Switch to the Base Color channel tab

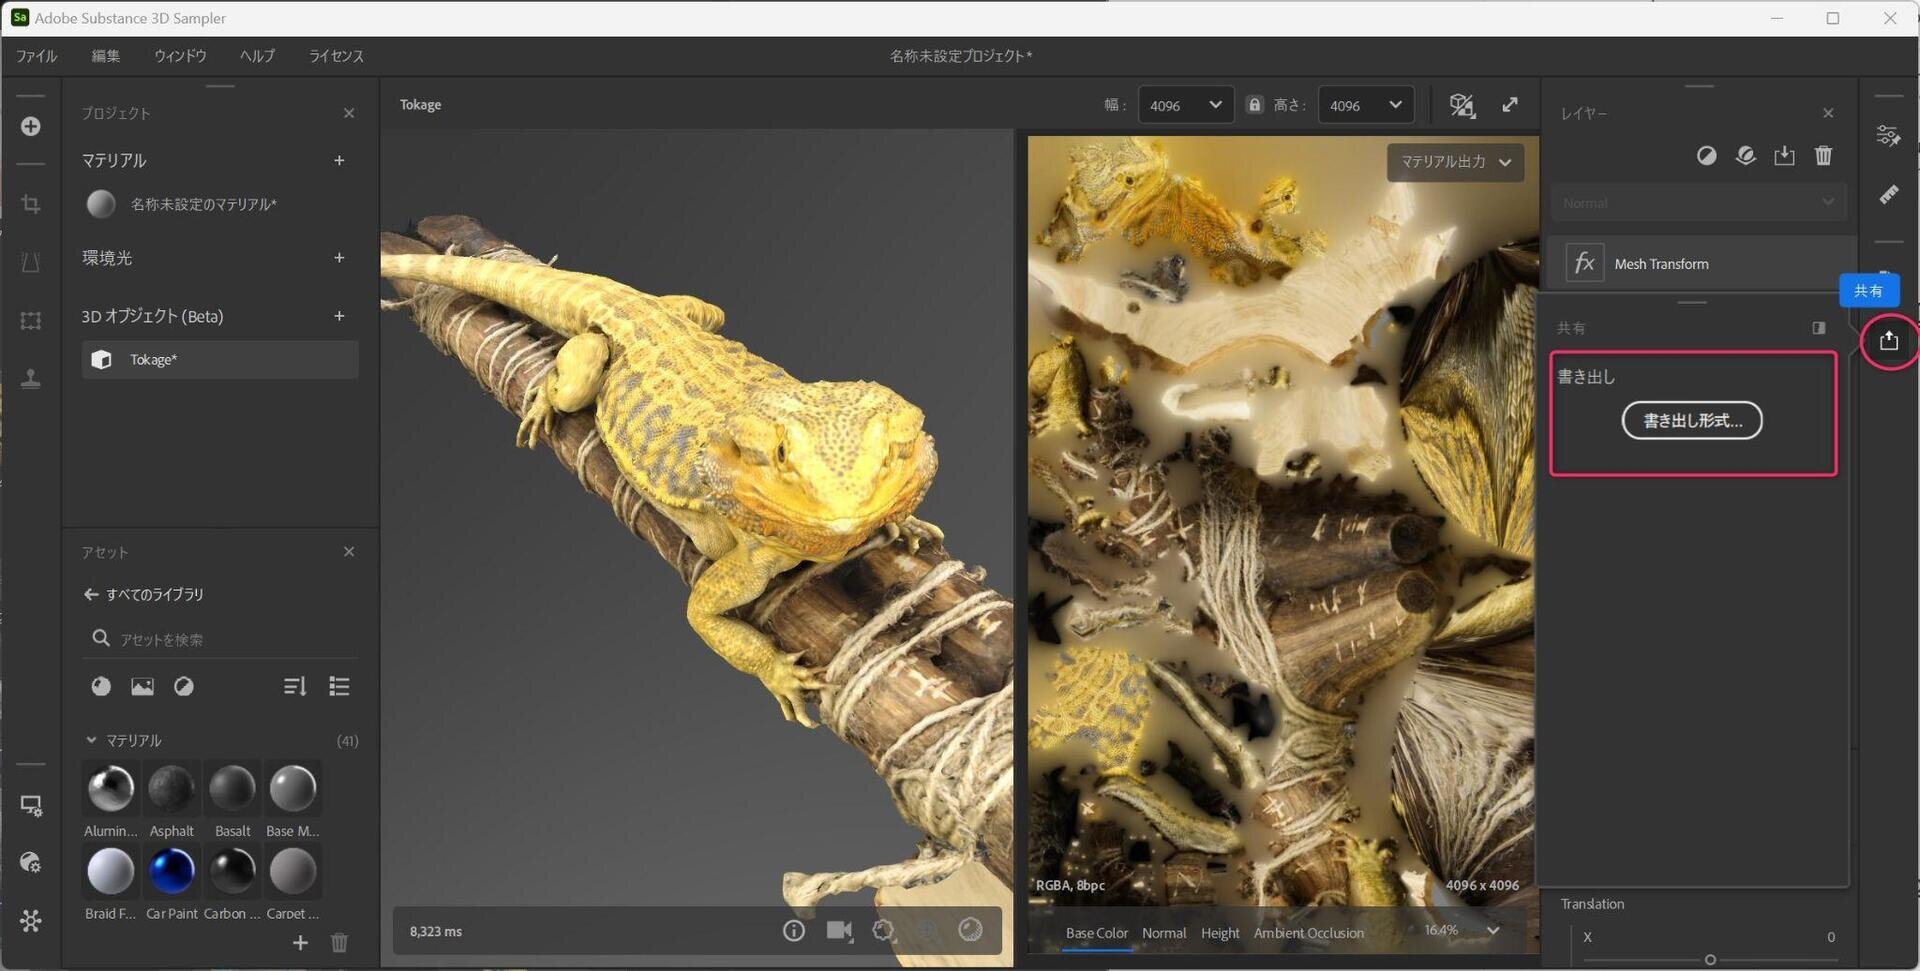click(x=1096, y=933)
